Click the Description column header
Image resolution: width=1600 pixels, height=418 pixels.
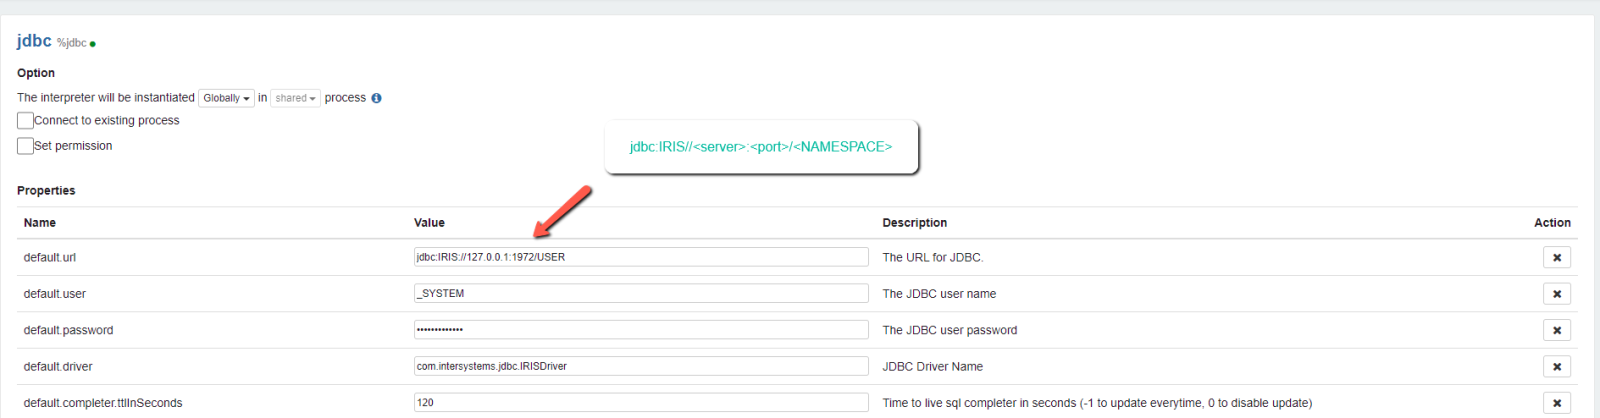914,223
